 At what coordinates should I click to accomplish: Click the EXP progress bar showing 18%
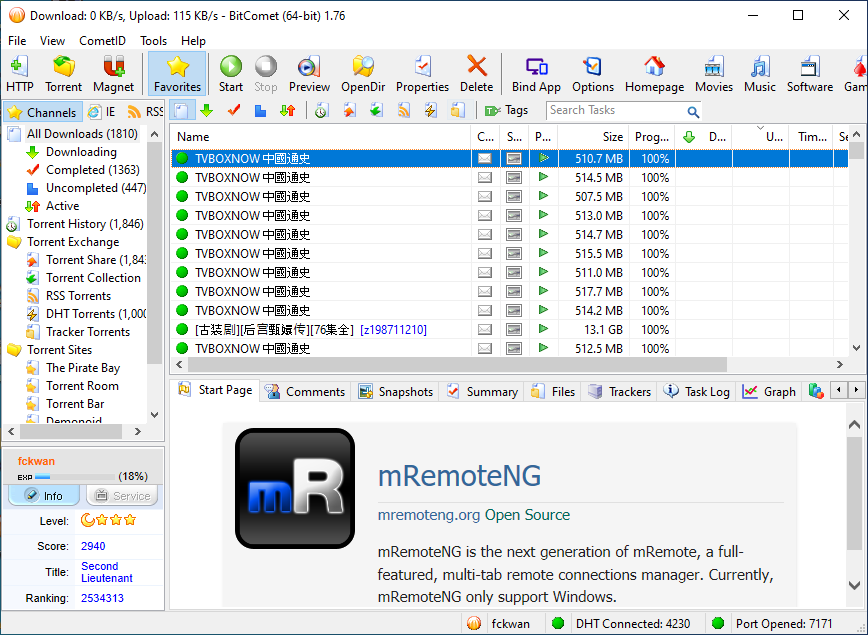75,477
